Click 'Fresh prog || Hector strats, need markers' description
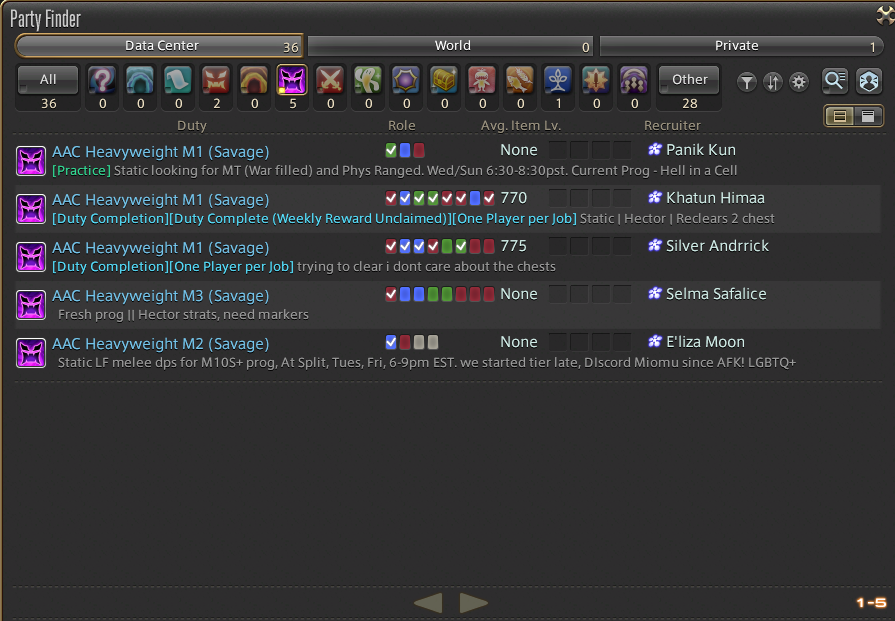This screenshot has height=621, width=895. (183, 314)
